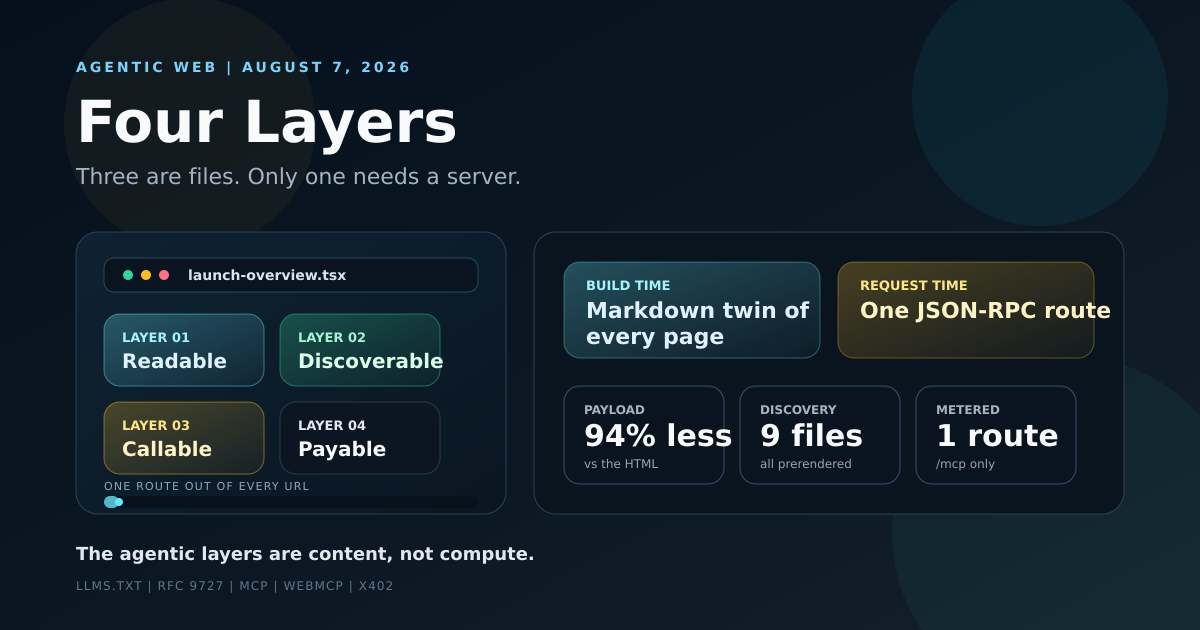The width and height of the screenshot is (1200, 630).
Task: Click subtitle 'Three are files. Only one needs a server.'
Action: point(298,177)
